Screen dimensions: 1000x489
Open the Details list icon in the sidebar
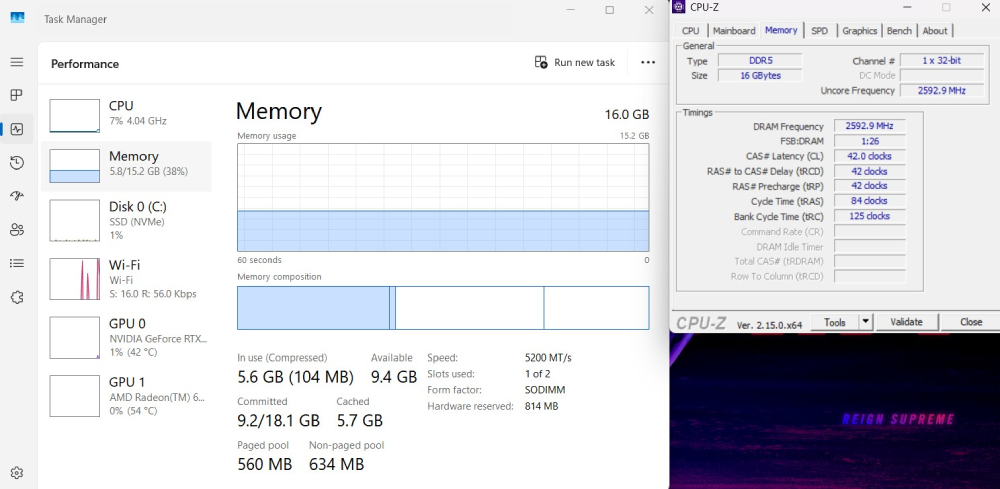(16, 263)
